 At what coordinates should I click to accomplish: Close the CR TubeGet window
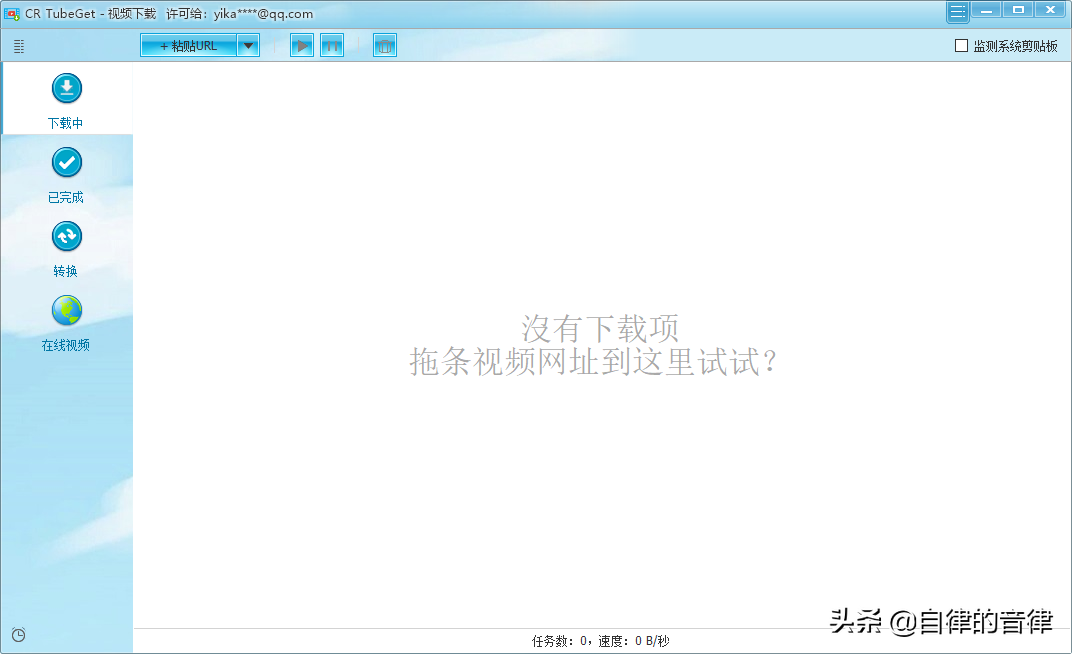pyautogui.click(x=1050, y=10)
